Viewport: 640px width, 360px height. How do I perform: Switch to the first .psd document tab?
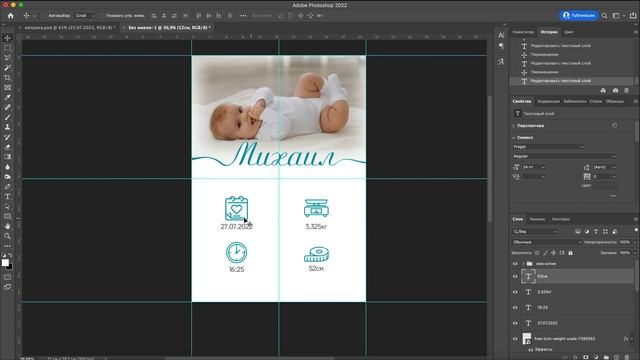coord(69,27)
